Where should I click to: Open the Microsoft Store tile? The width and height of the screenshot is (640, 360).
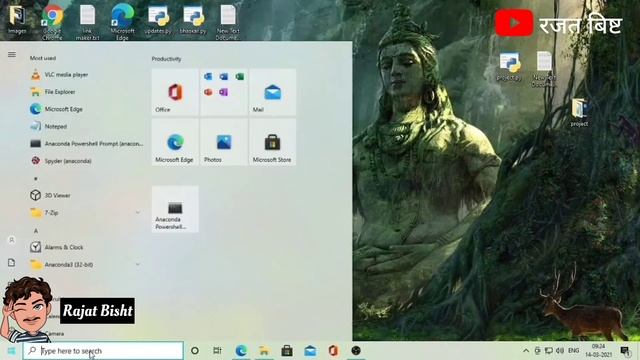coord(272,142)
